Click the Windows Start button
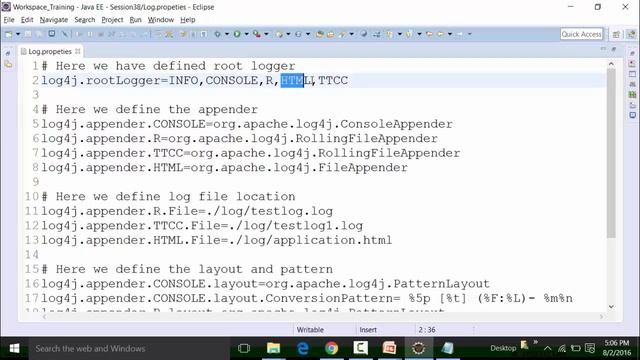Image resolution: width=640 pixels, height=360 pixels. click(x=14, y=349)
